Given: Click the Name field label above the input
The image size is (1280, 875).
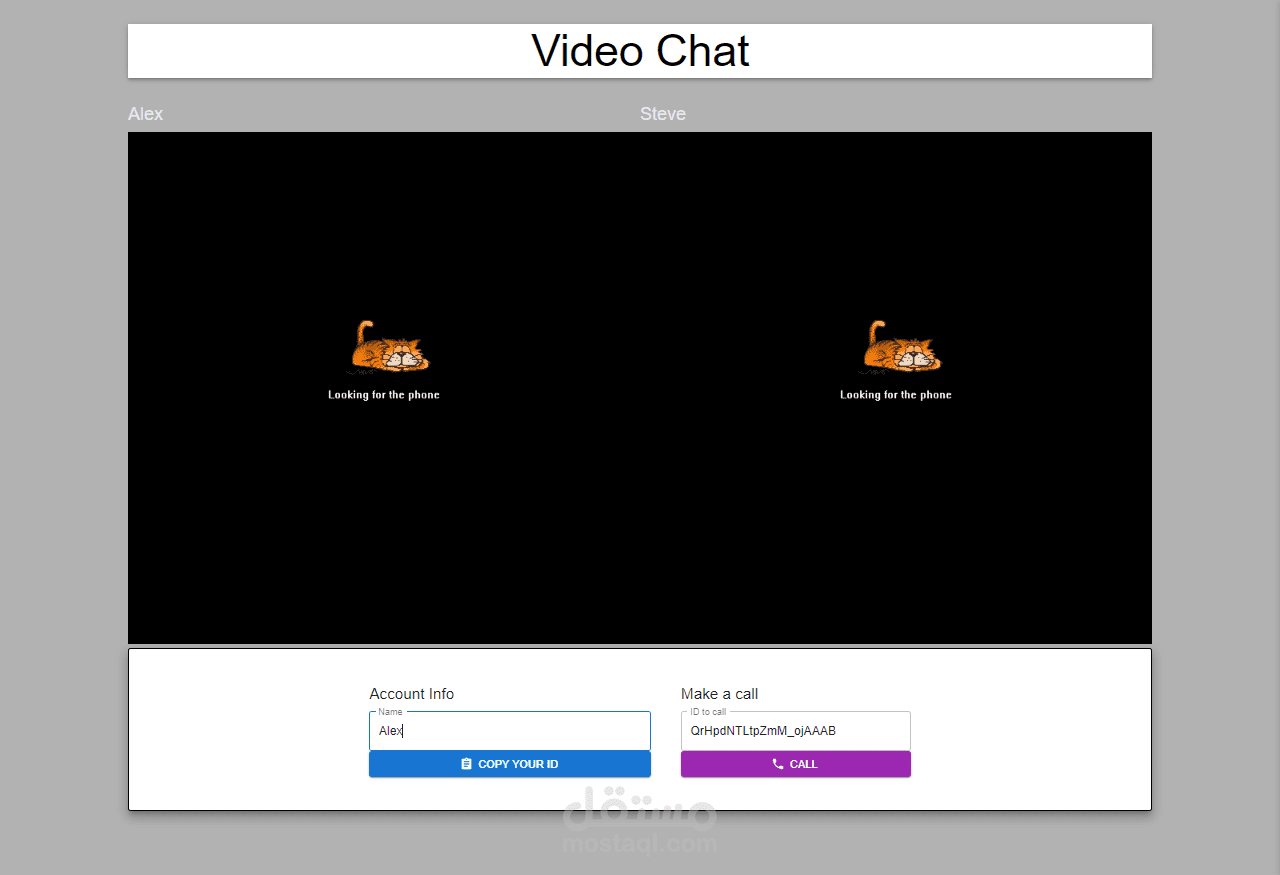Looking at the screenshot, I should 390,711.
